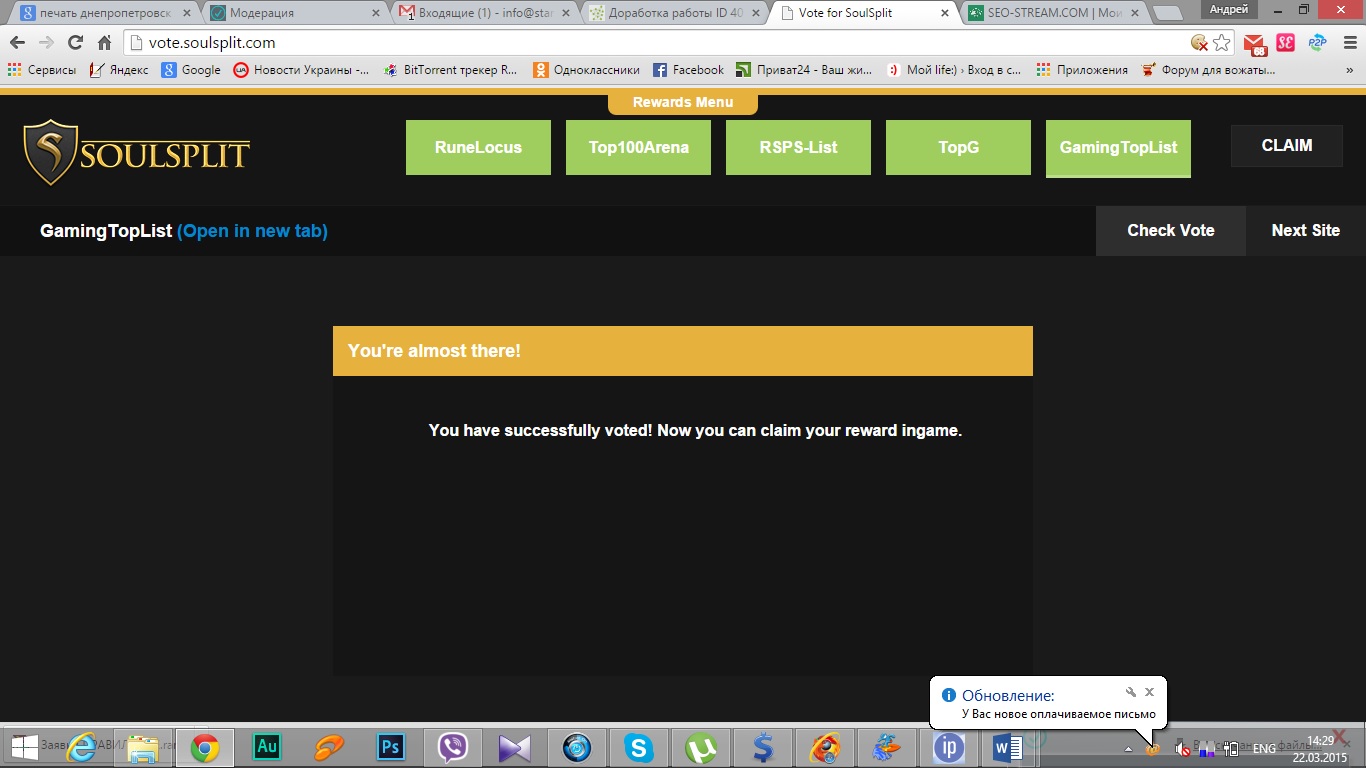This screenshot has height=768, width=1366.
Task: Open uTorrent from the taskbar
Action: point(701,747)
